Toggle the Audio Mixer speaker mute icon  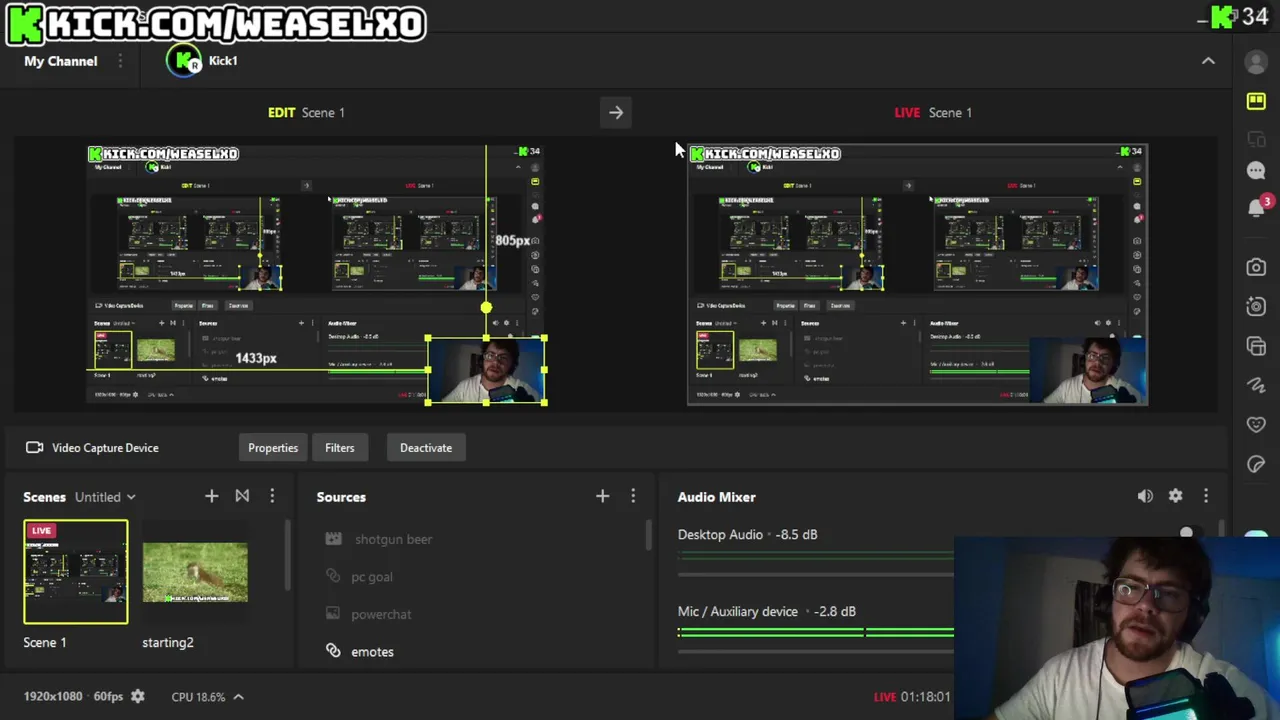[1145, 496]
